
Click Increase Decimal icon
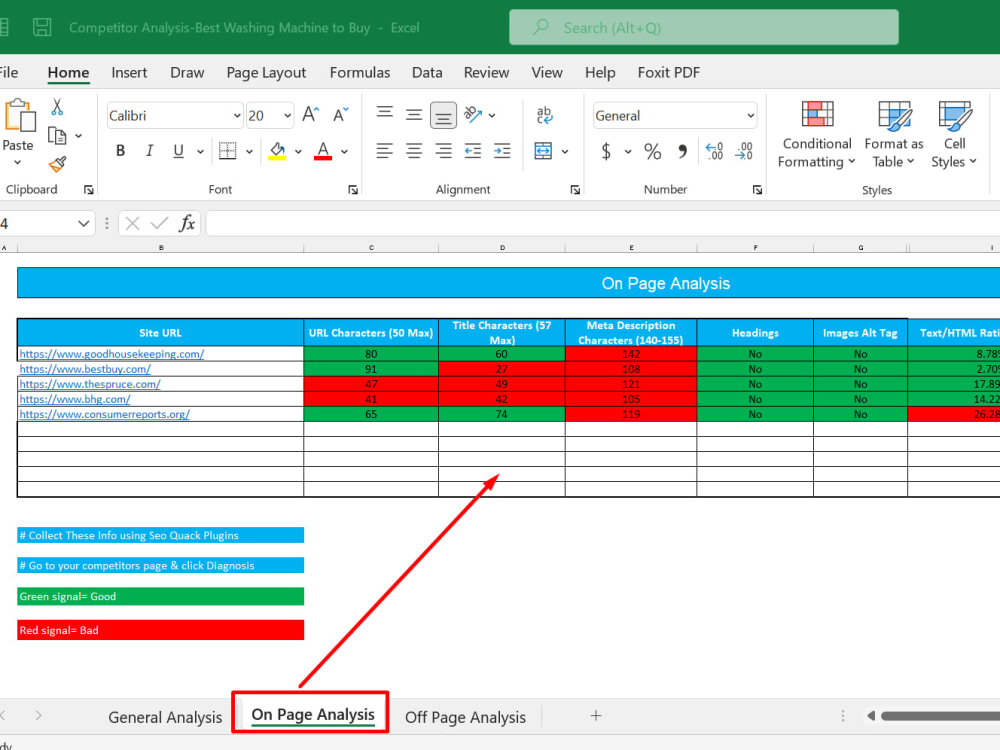point(714,151)
